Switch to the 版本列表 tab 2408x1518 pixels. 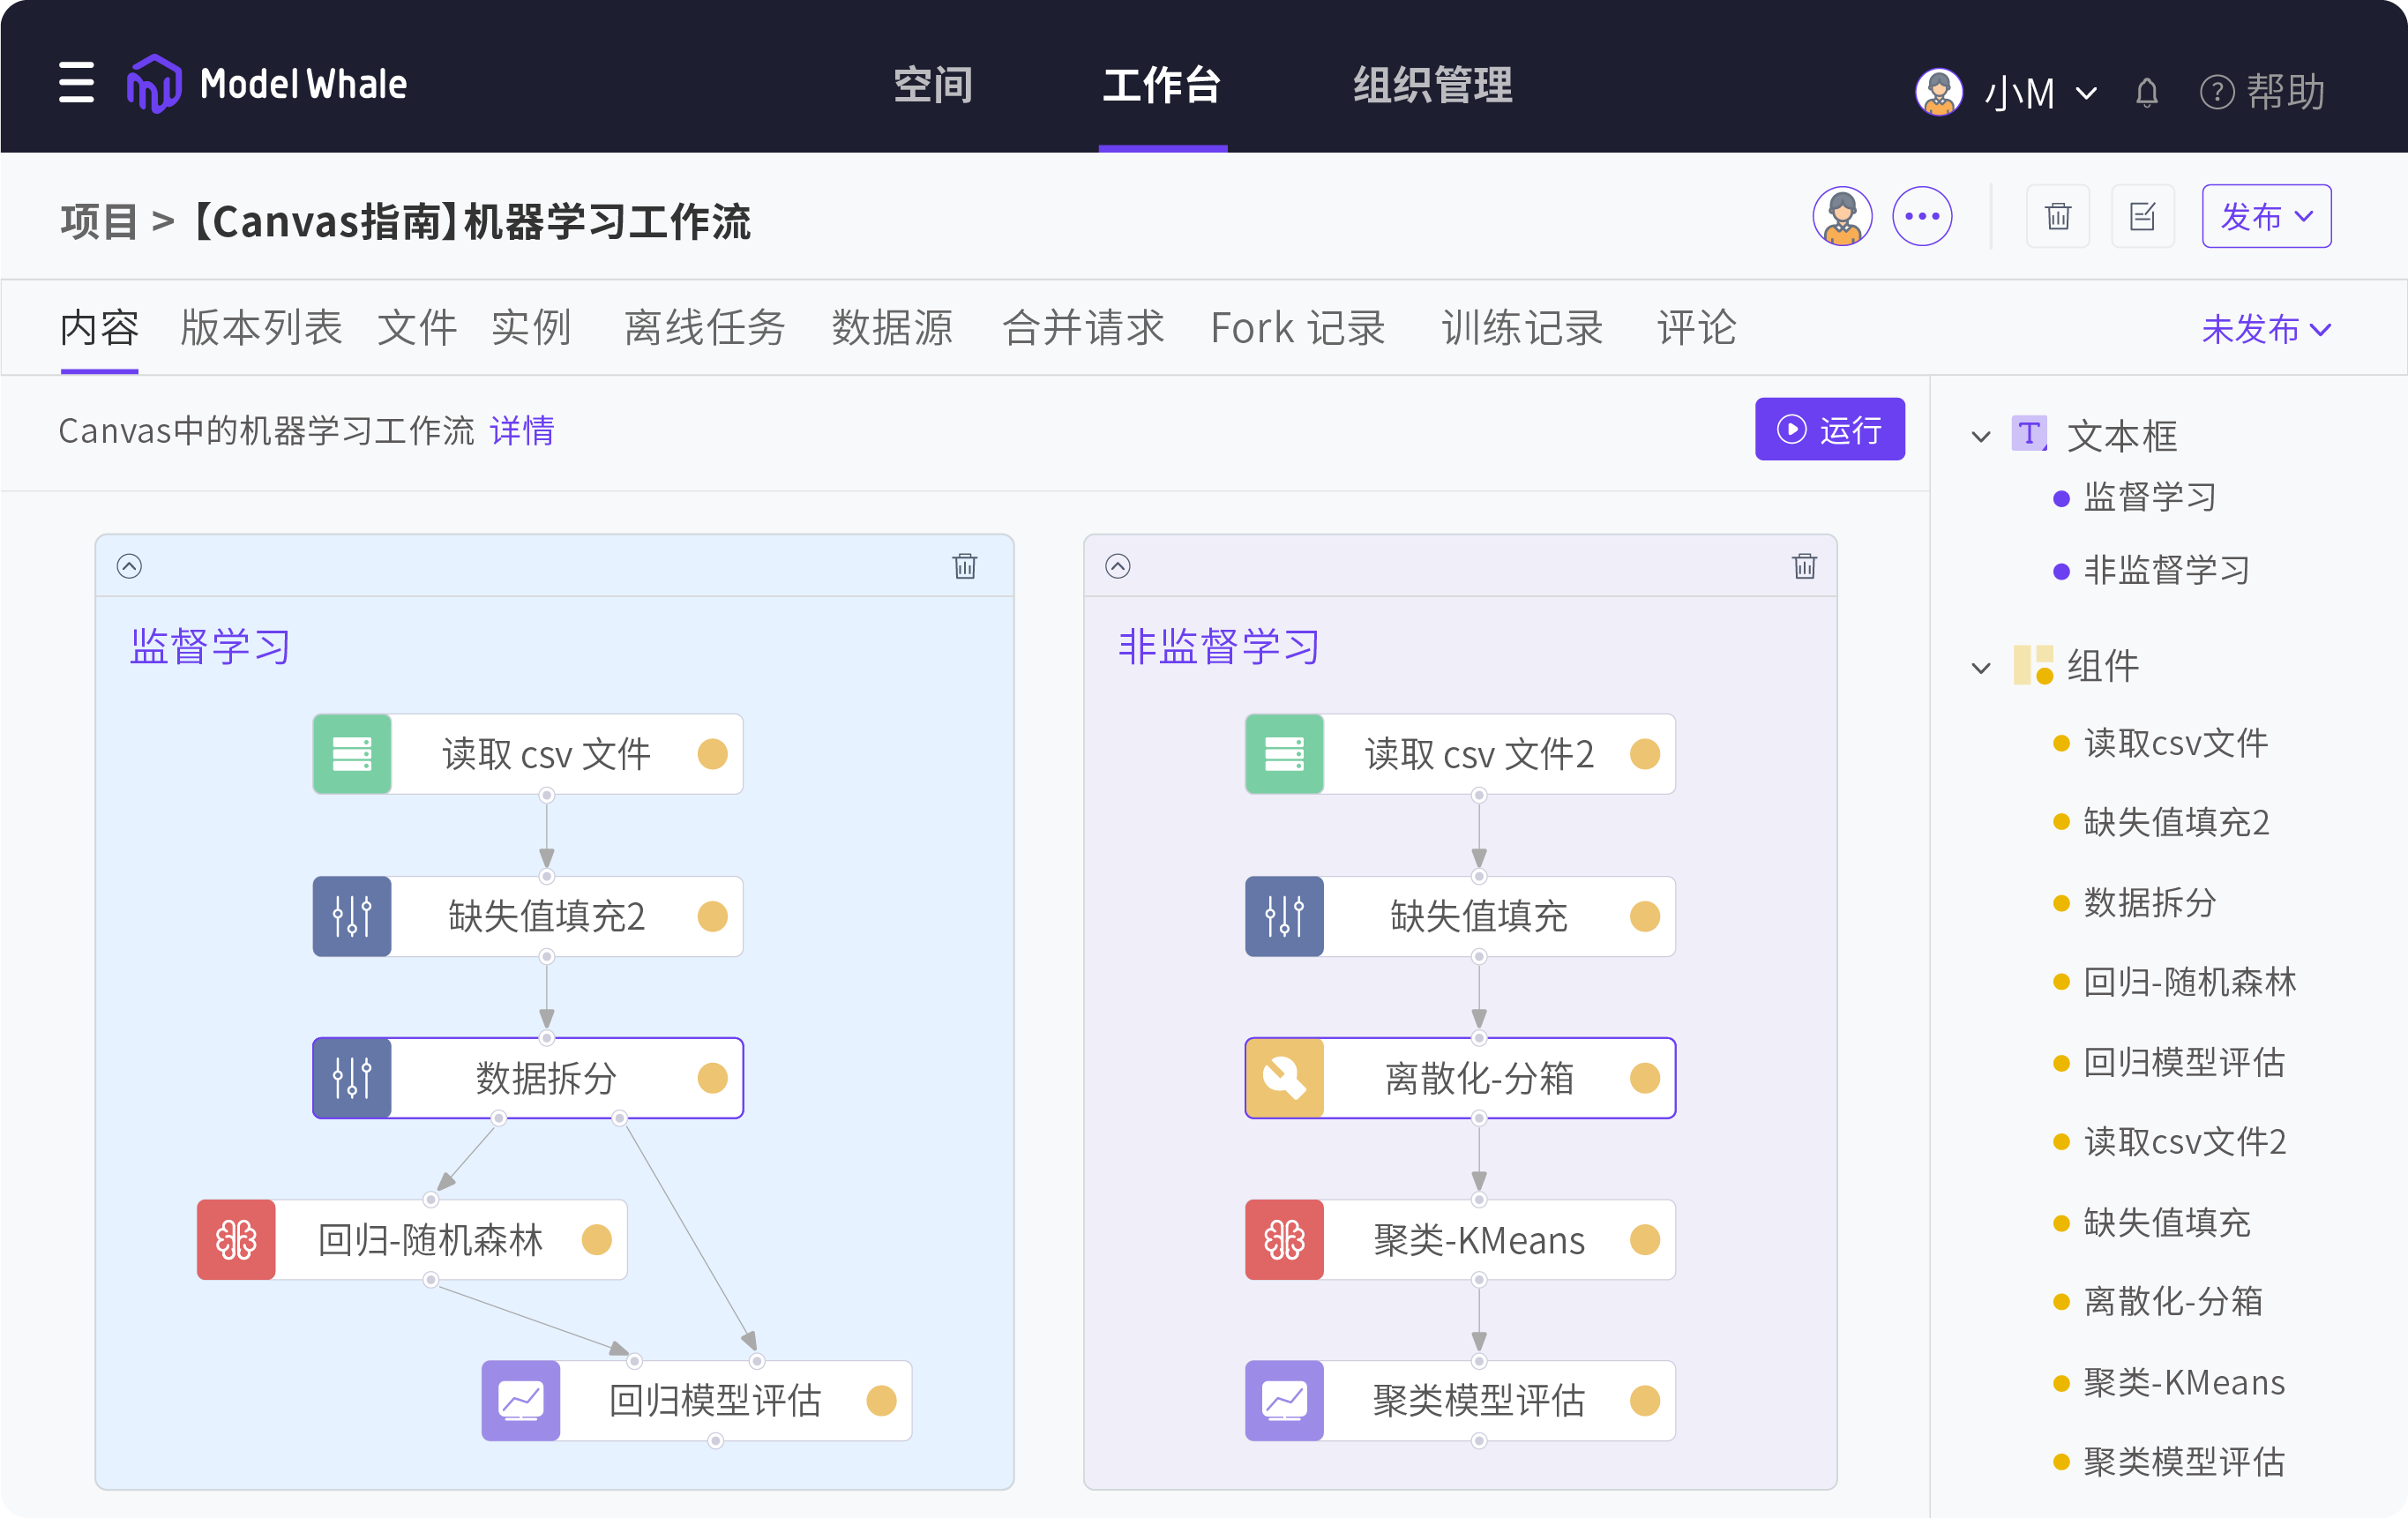(261, 328)
